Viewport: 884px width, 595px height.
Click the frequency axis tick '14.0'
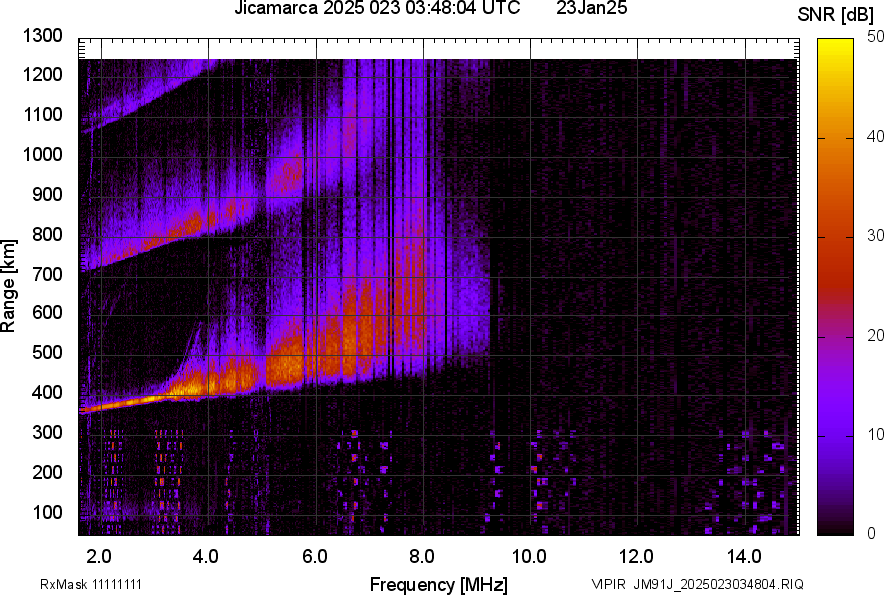(744, 557)
